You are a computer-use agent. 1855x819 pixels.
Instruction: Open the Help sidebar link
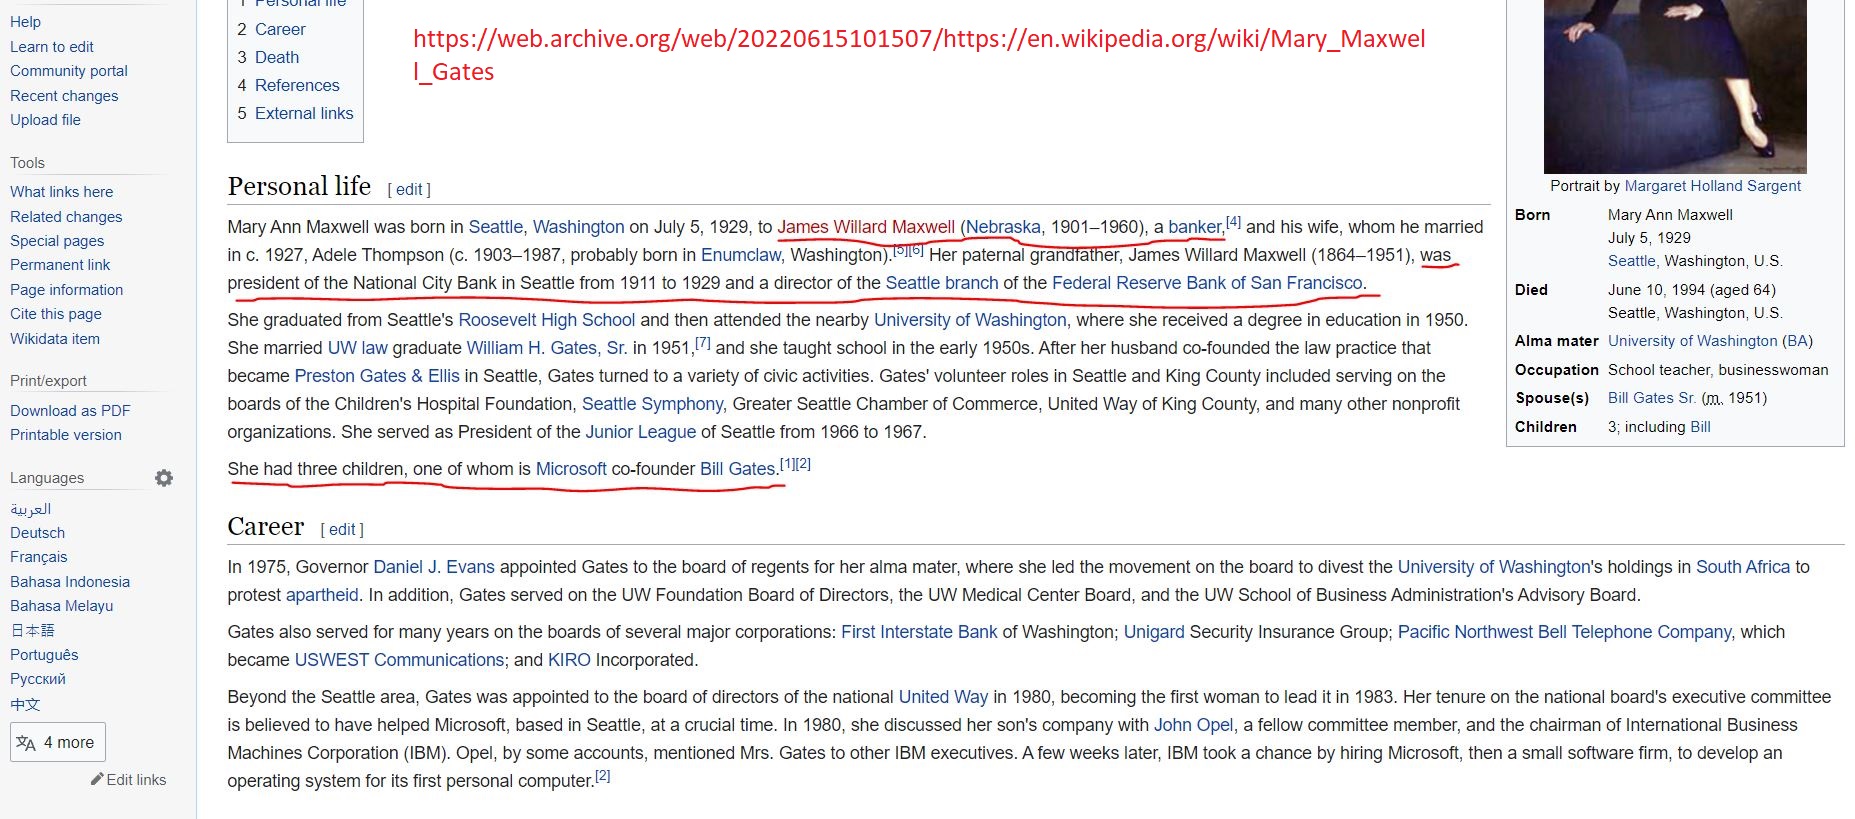pyautogui.click(x=26, y=22)
